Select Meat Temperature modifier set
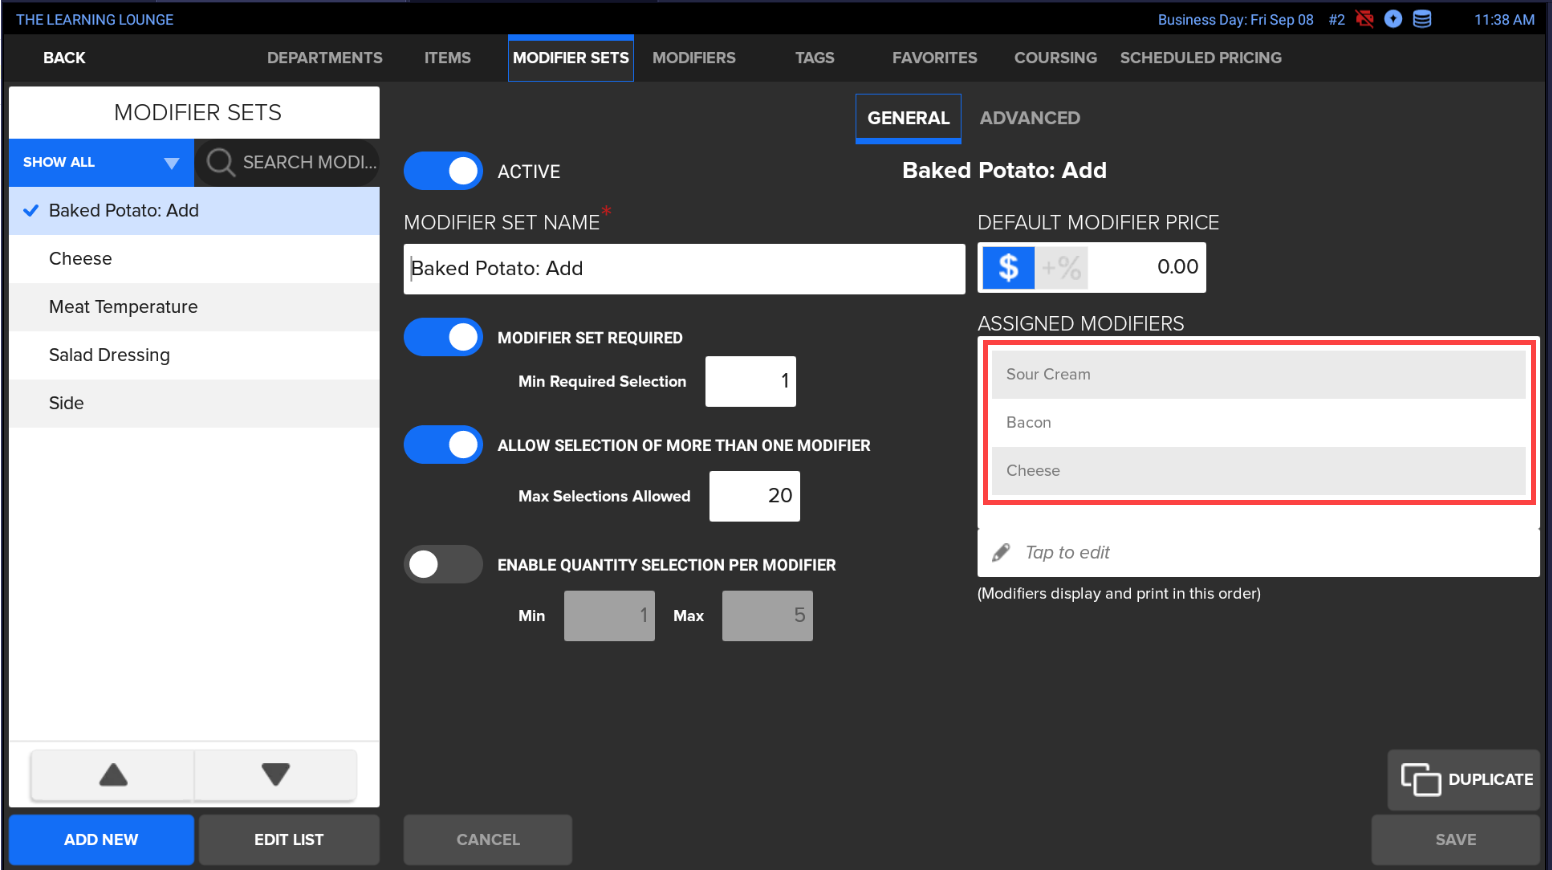Image resolution: width=1552 pixels, height=870 pixels. pos(123,307)
